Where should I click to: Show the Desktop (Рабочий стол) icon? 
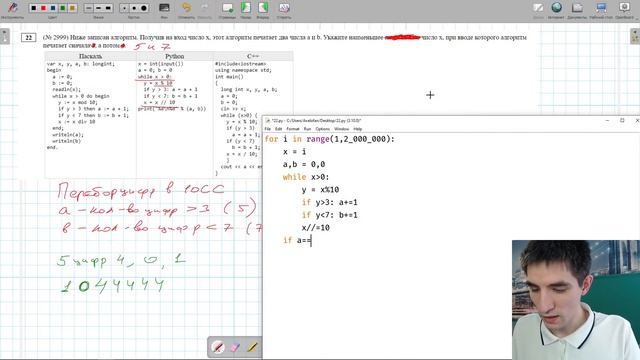point(601,8)
